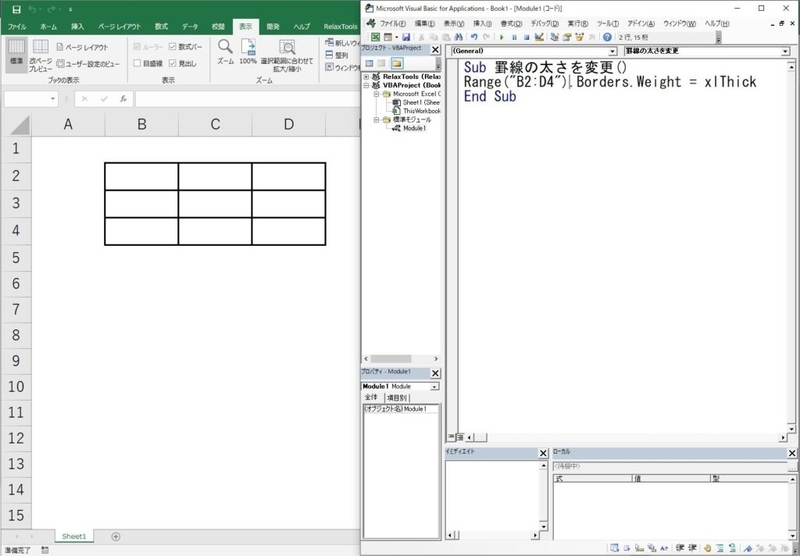800x556 pixels.
Task: Open the Module1 properties object dropdown
Action: pyautogui.click(x=434, y=387)
